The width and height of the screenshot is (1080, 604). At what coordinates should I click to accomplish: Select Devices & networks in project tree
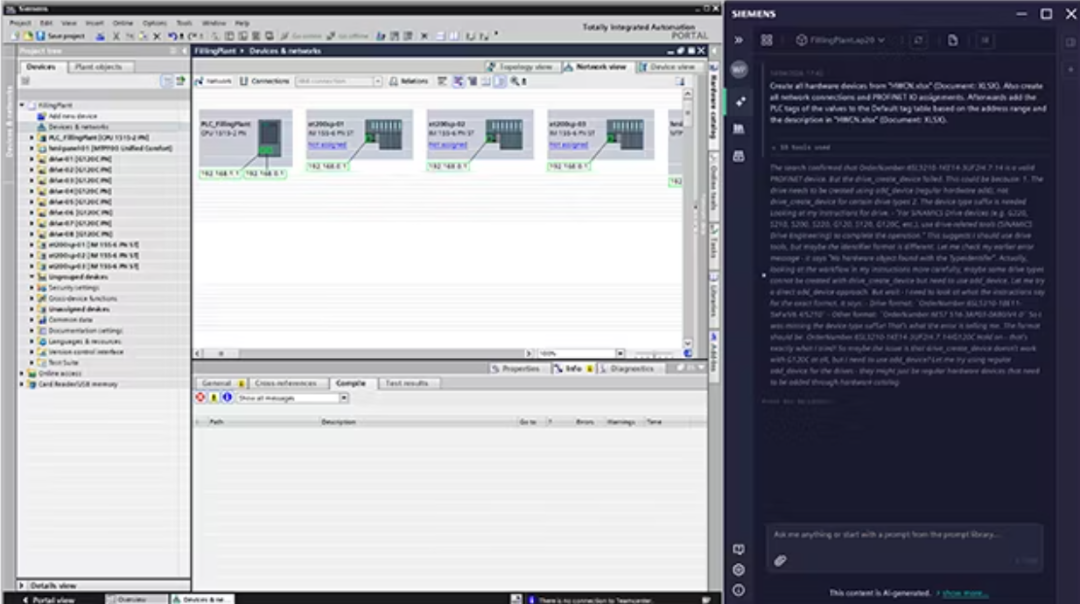pyautogui.click(x=78, y=127)
